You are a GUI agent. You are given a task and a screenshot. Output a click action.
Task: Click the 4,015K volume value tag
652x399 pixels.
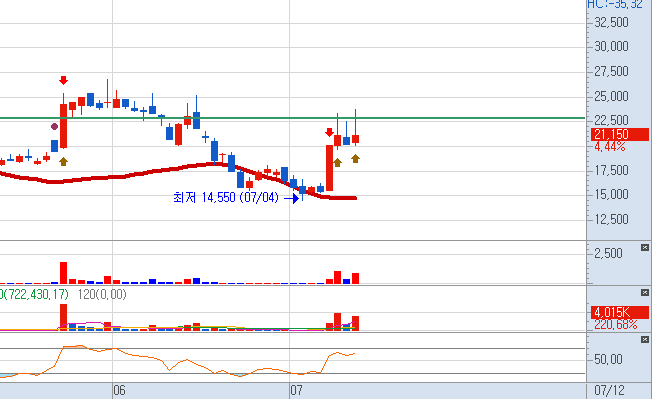point(620,312)
